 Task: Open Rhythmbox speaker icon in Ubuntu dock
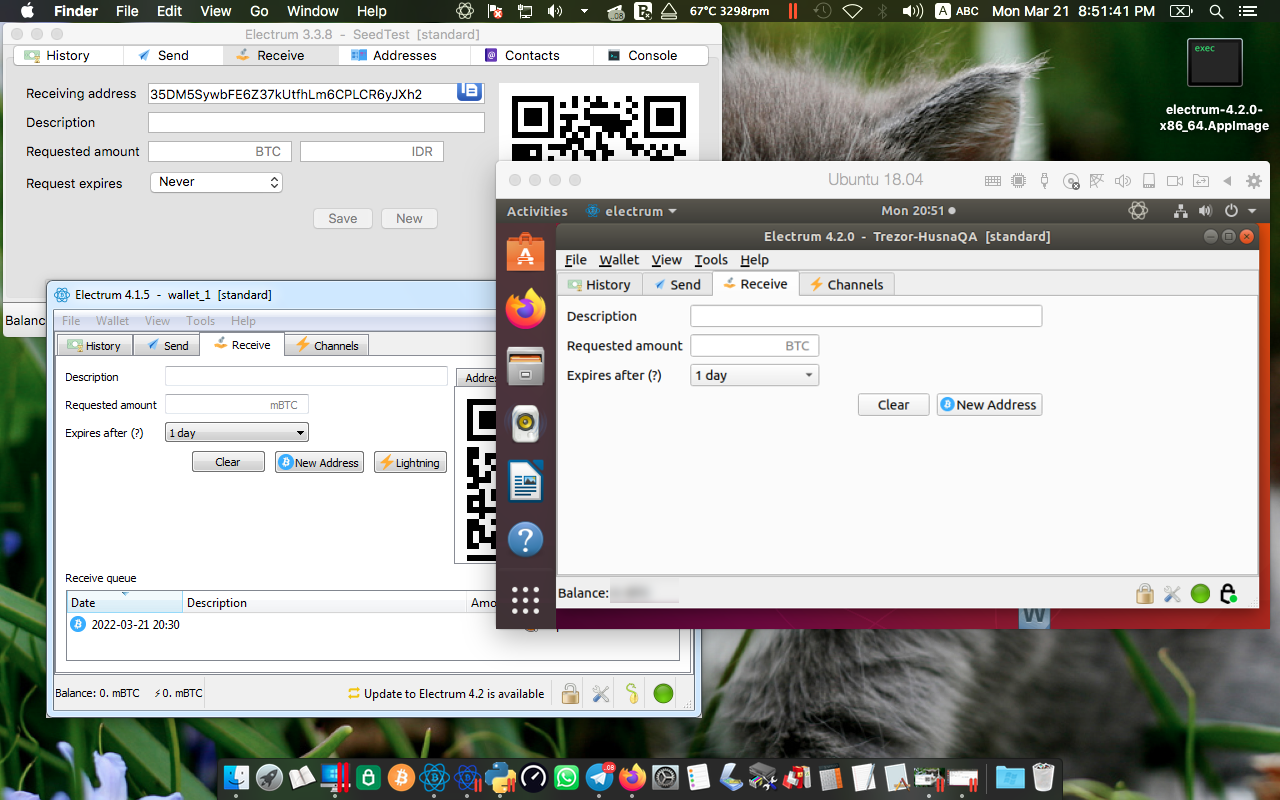click(525, 424)
